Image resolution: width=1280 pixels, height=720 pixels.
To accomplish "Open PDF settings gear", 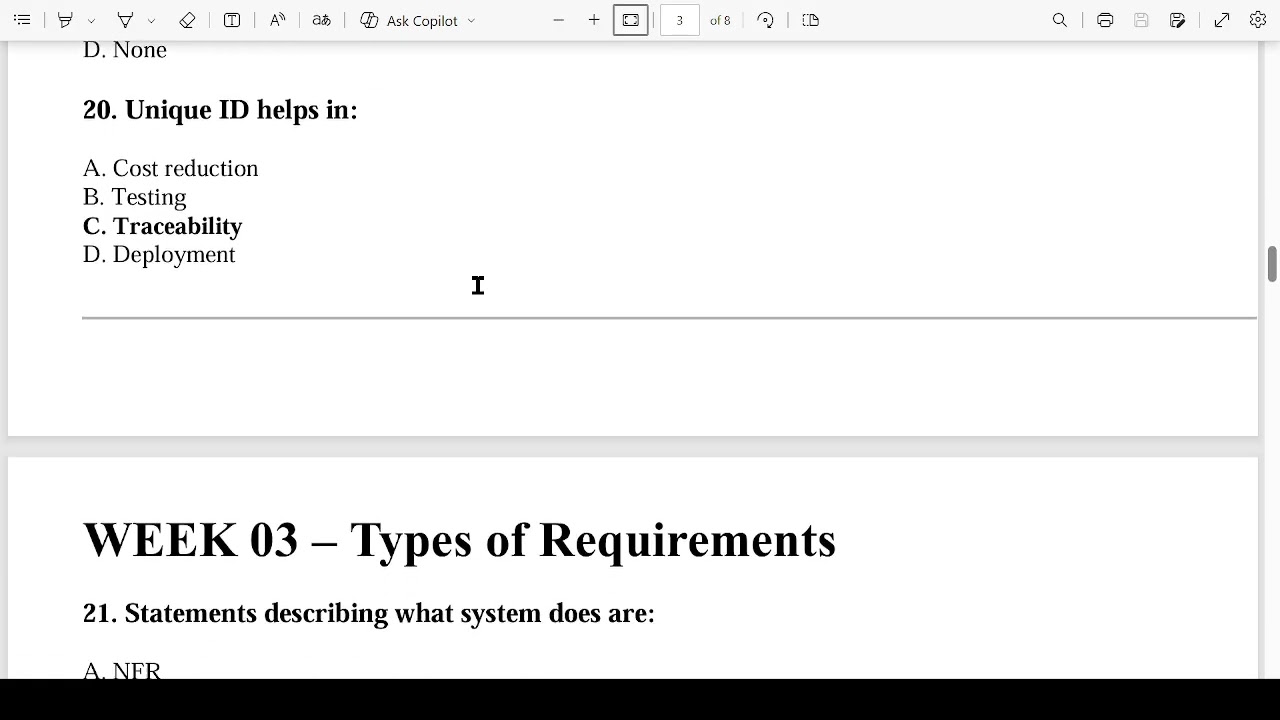I will click(1258, 20).
